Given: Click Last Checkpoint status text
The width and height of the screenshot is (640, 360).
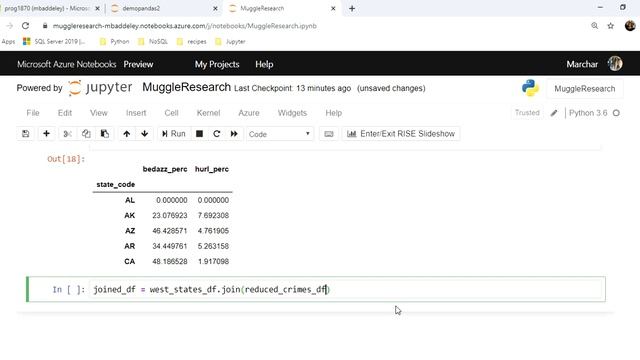Looking at the screenshot, I should (x=292, y=88).
